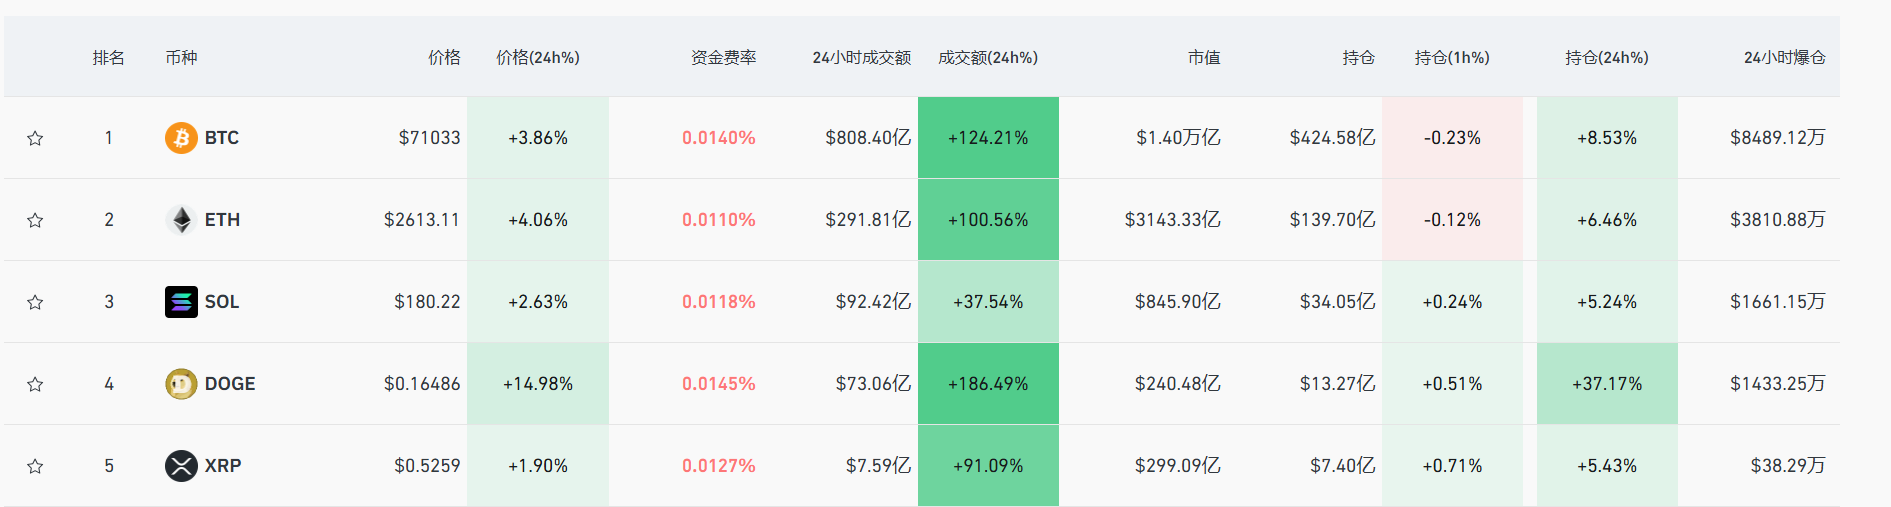Image resolution: width=1891 pixels, height=507 pixels.
Task: Favorite DOGE with its star icon
Action: [35, 384]
